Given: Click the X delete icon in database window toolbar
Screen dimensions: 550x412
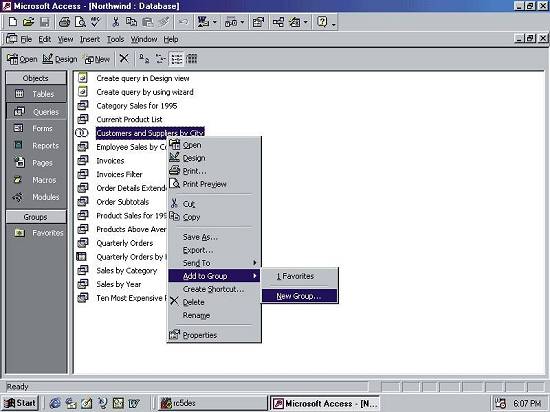Looking at the screenshot, I should [124, 58].
